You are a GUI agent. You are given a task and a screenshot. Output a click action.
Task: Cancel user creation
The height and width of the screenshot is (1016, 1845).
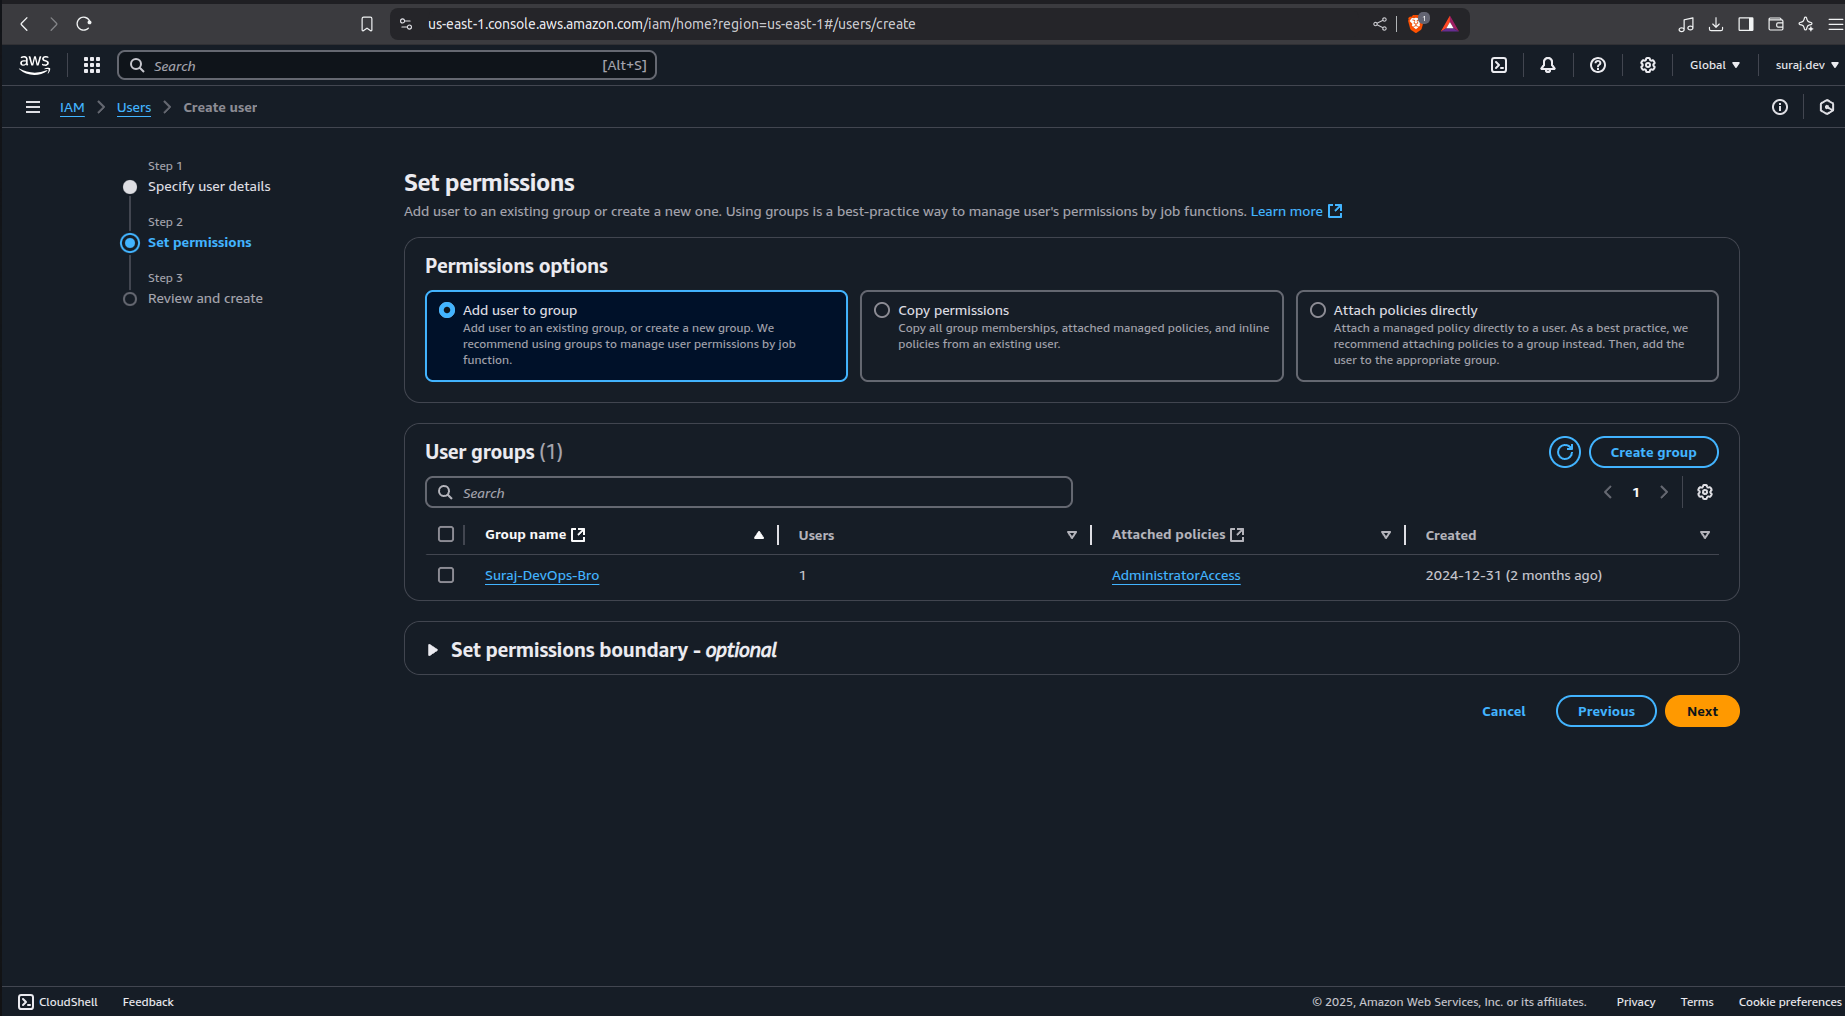[1503, 711]
